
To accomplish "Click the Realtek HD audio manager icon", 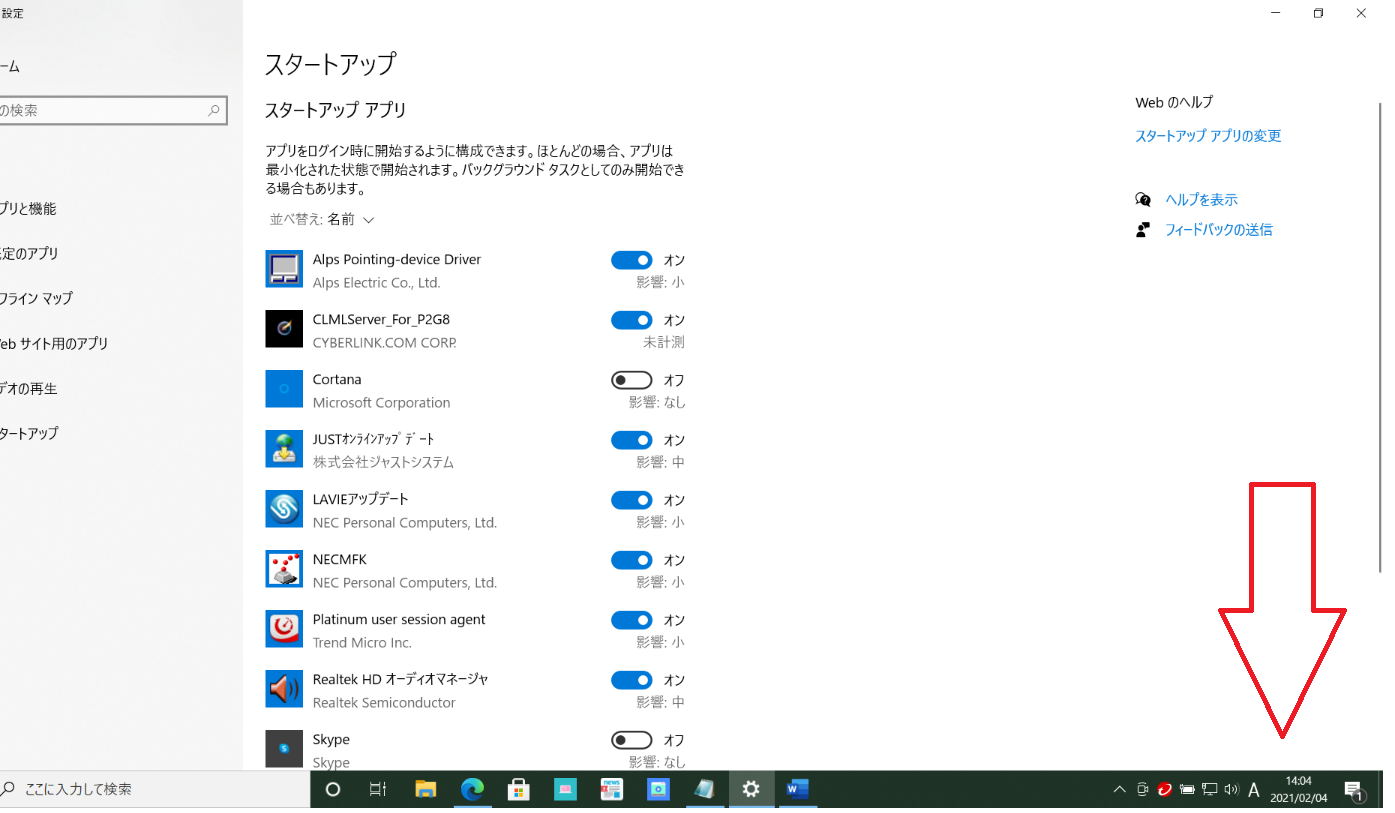I will pos(284,689).
